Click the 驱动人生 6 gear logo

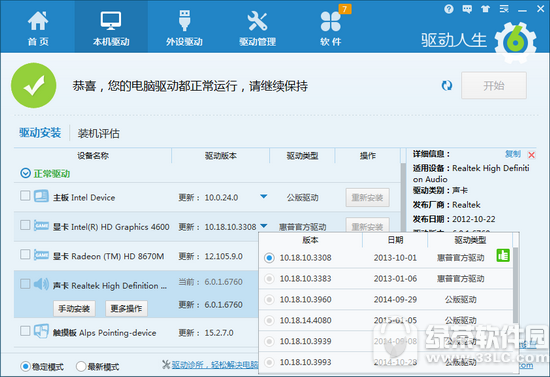(x=516, y=42)
